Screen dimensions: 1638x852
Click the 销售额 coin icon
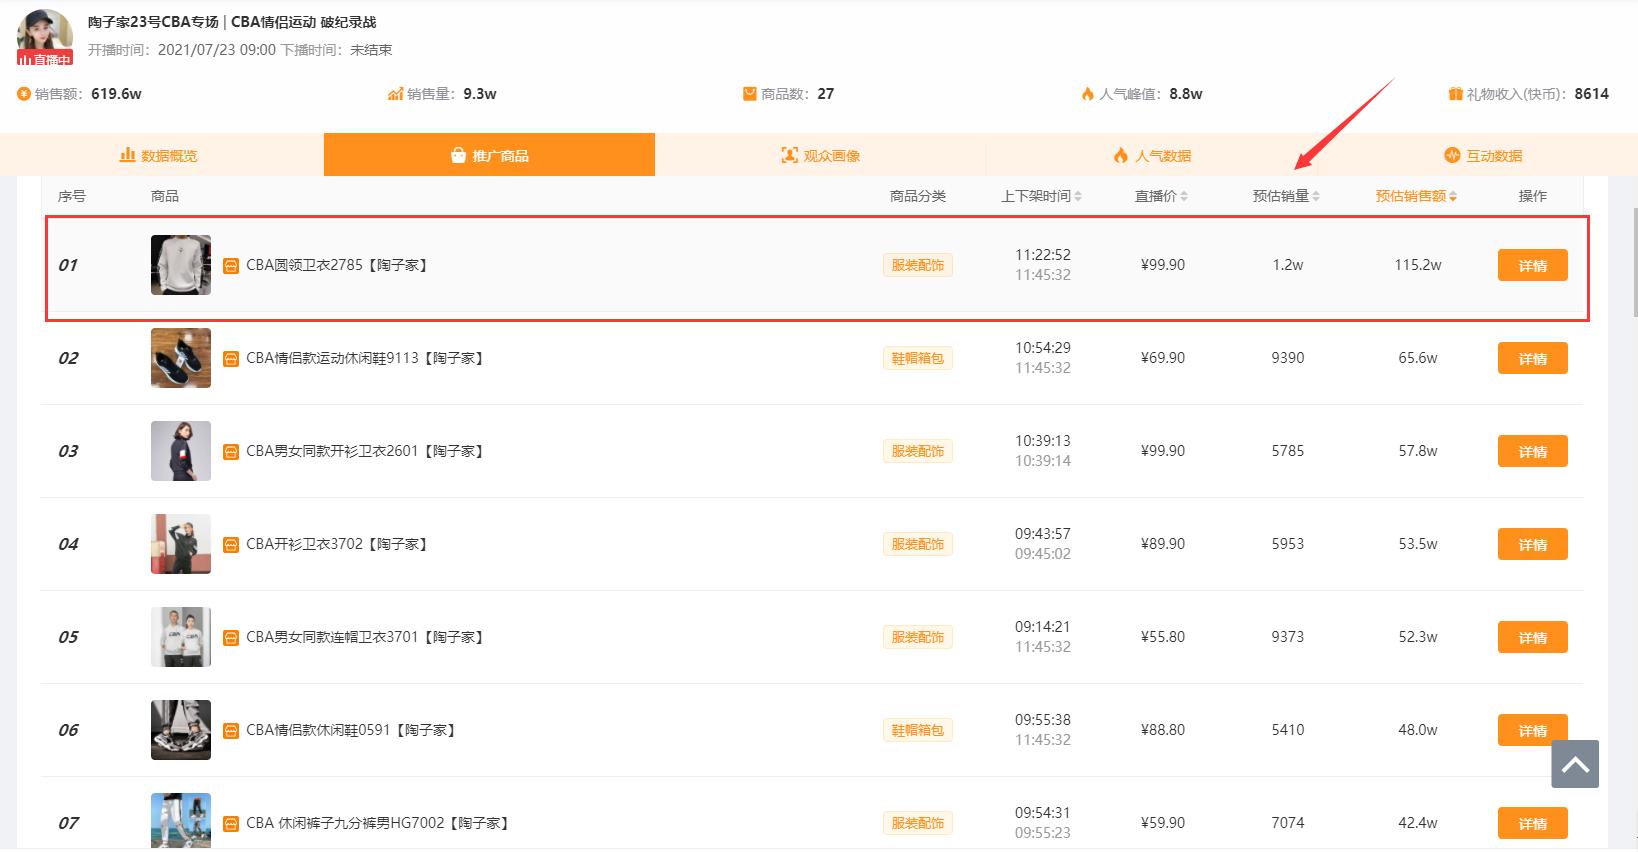[24, 94]
